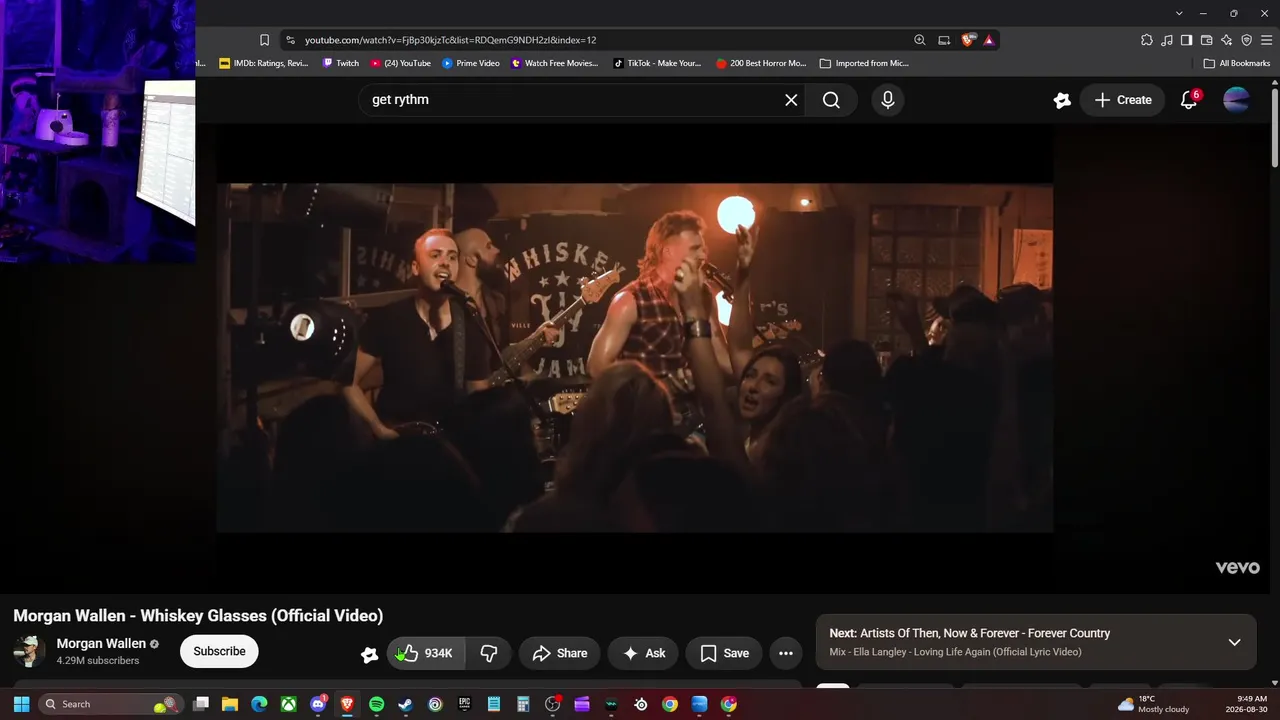This screenshot has height=720, width=1280.
Task: Open YouTube notifications bell
Action: click(1189, 100)
